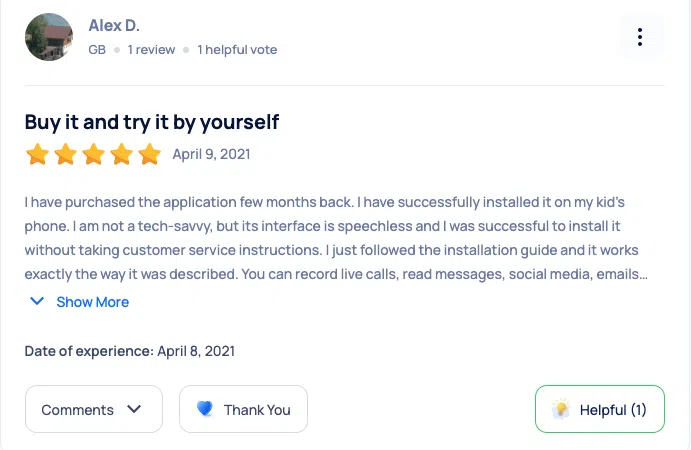Expand review with Show More link
The height and width of the screenshot is (450, 691).
pyautogui.click(x=92, y=302)
